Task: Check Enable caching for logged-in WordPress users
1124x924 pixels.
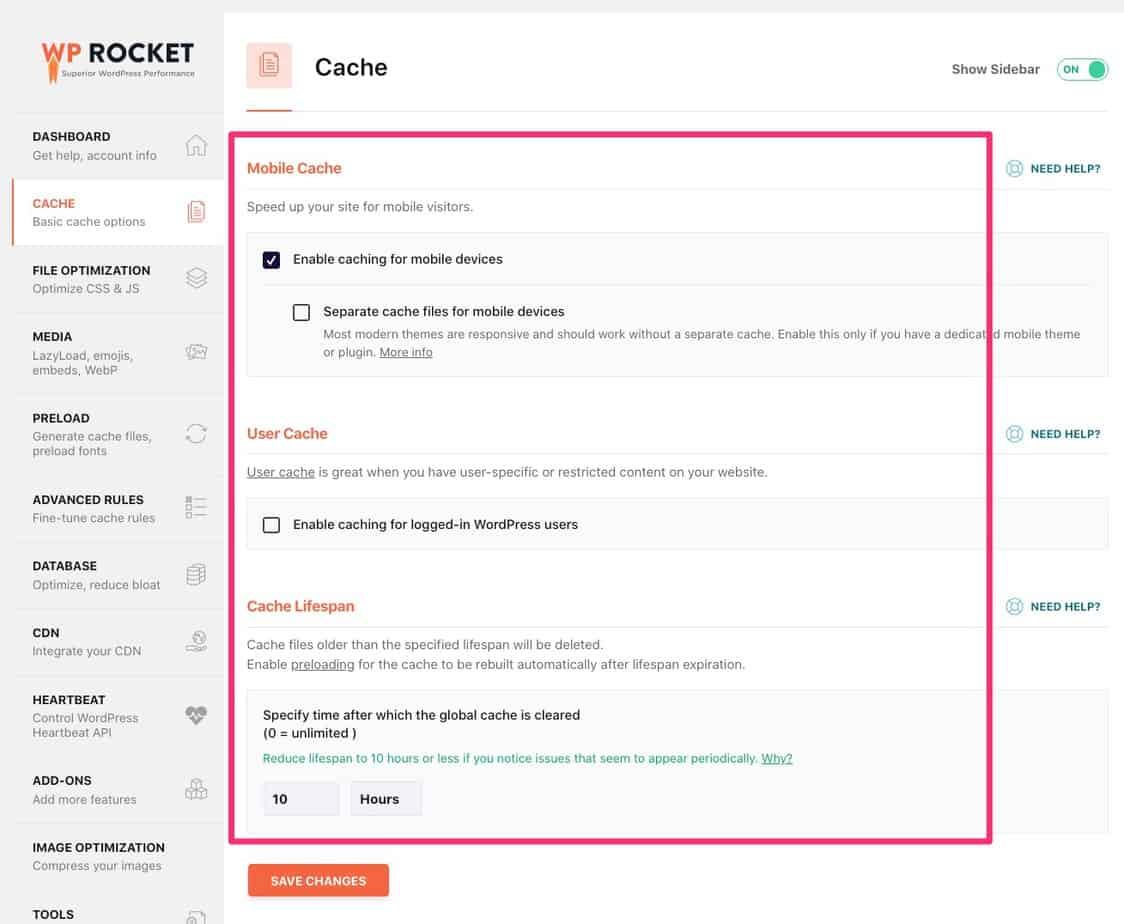Action: 271,524
